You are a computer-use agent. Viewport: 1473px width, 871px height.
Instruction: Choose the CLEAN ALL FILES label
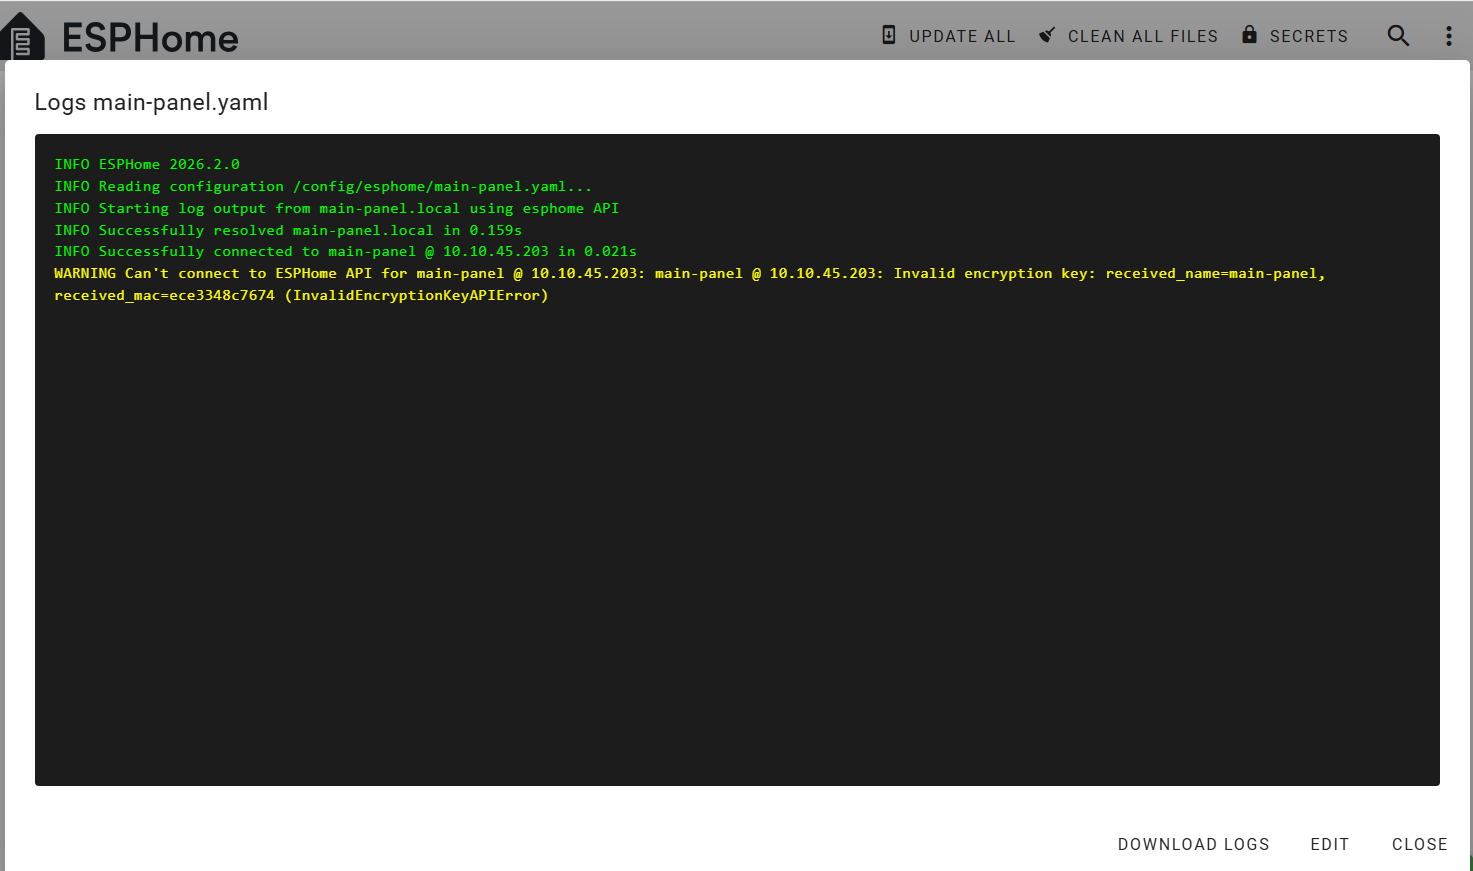(1143, 36)
